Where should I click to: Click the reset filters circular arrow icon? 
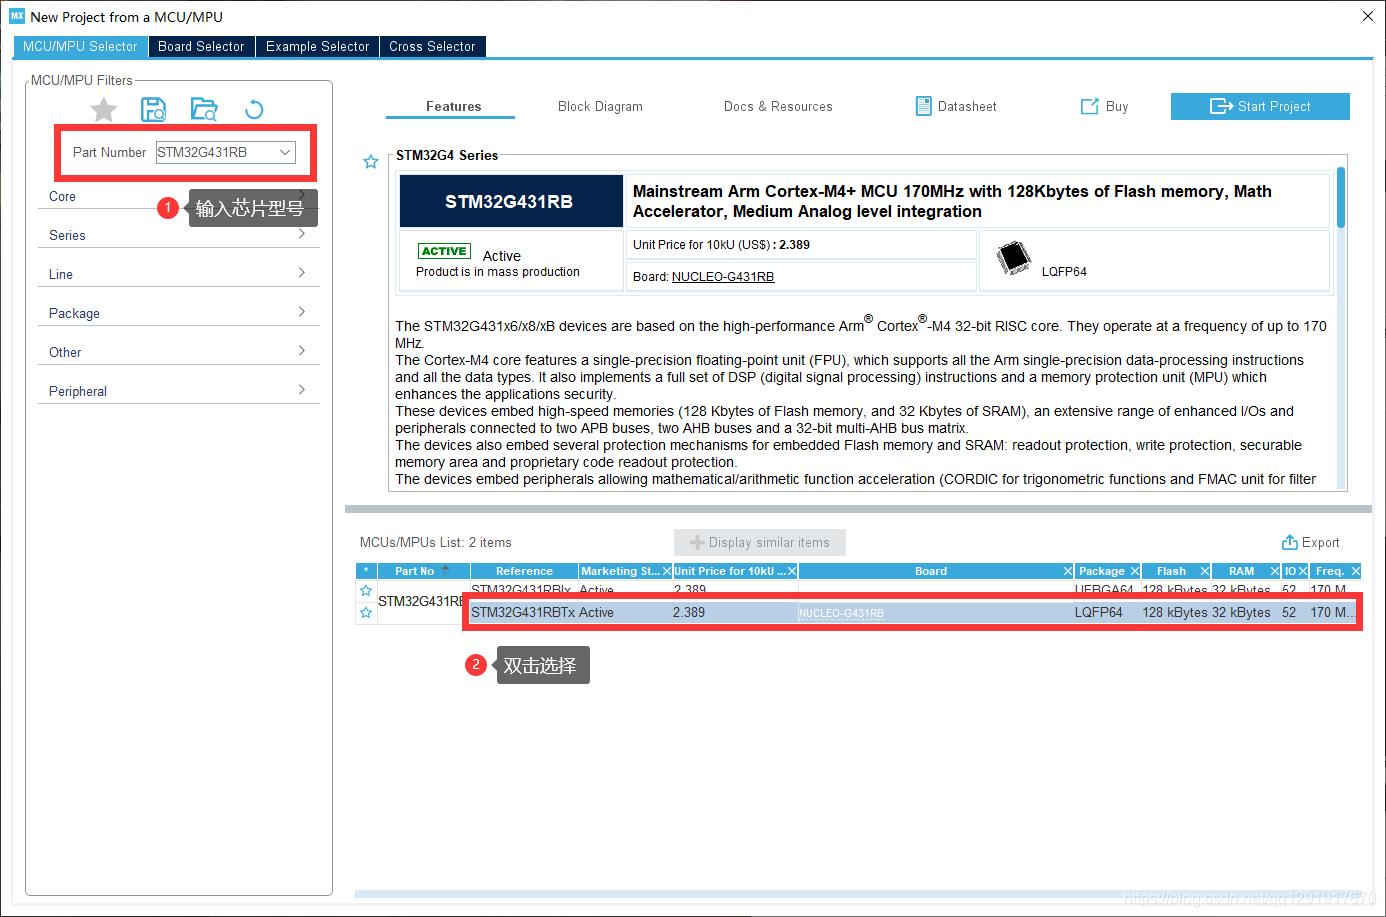[254, 109]
